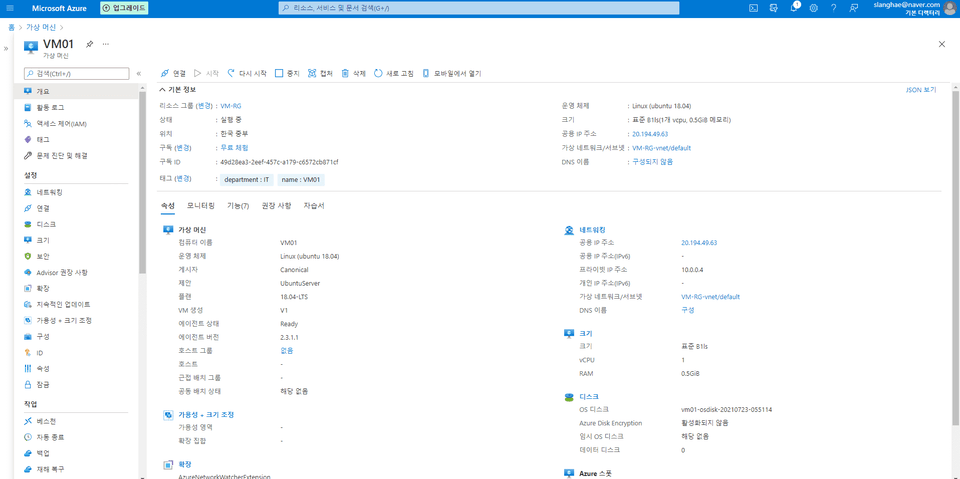Viewport: 960px width, 479px height.
Task: Switch to the 기능(7) tab
Action: pos(238,206)
